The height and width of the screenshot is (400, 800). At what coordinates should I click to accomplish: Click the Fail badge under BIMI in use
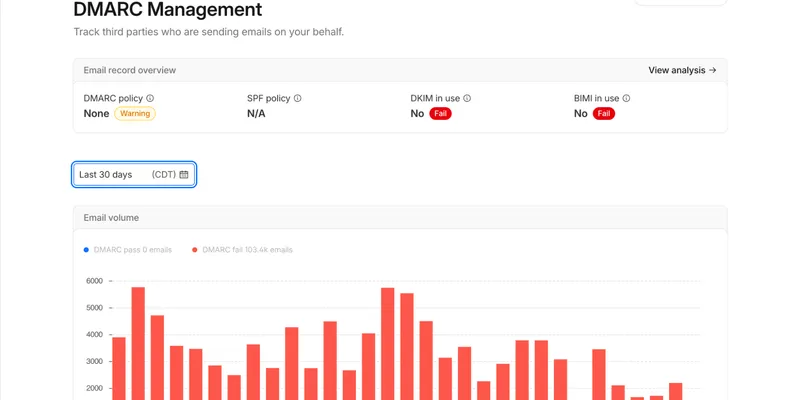[x=604, y=113]
